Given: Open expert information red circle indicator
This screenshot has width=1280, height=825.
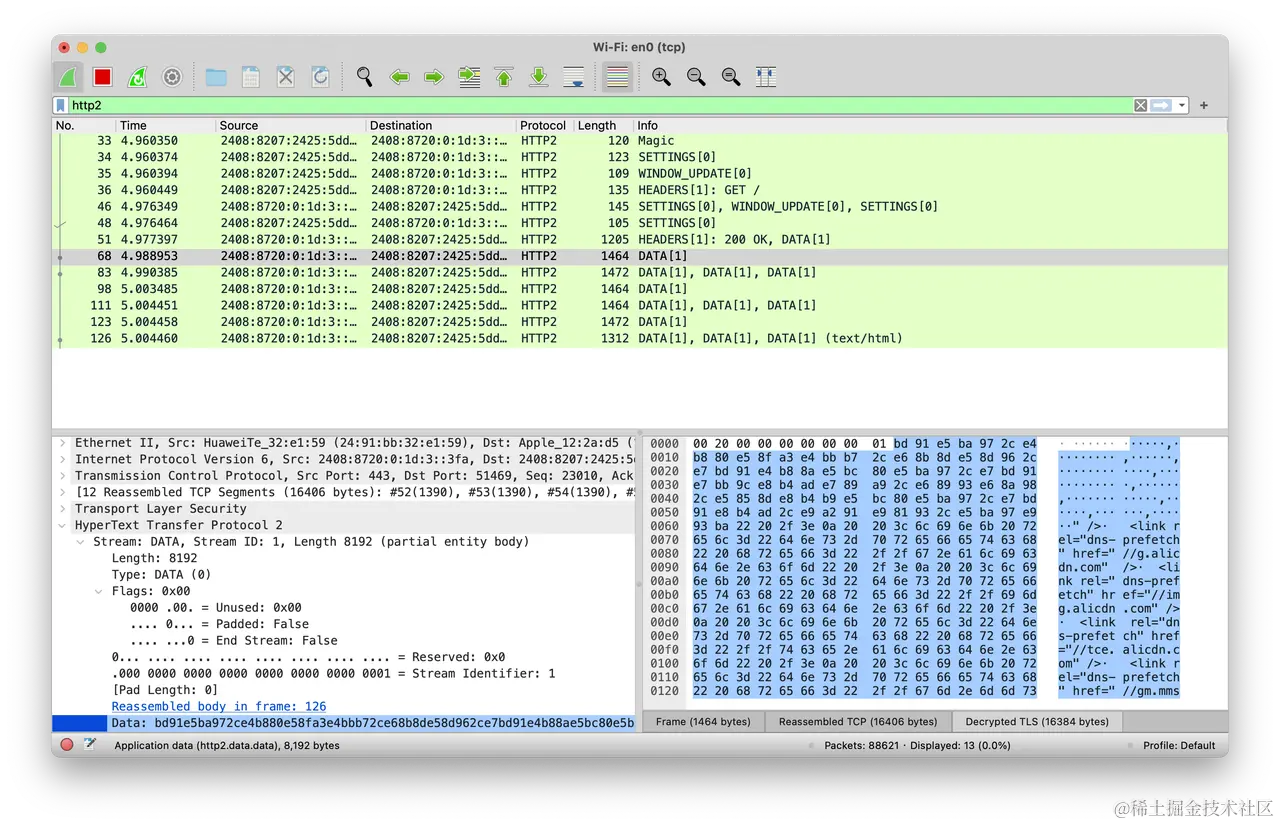Looking at the screenshot, I should (x=67, y=745).
